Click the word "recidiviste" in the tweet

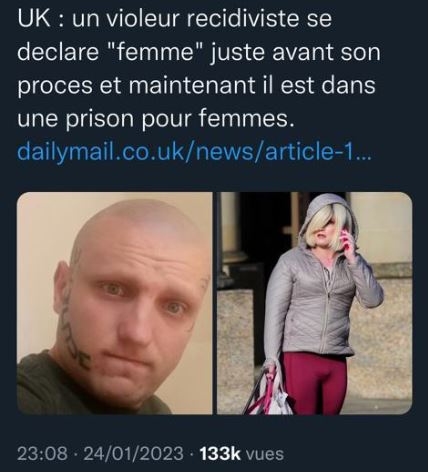pos(243,18)
